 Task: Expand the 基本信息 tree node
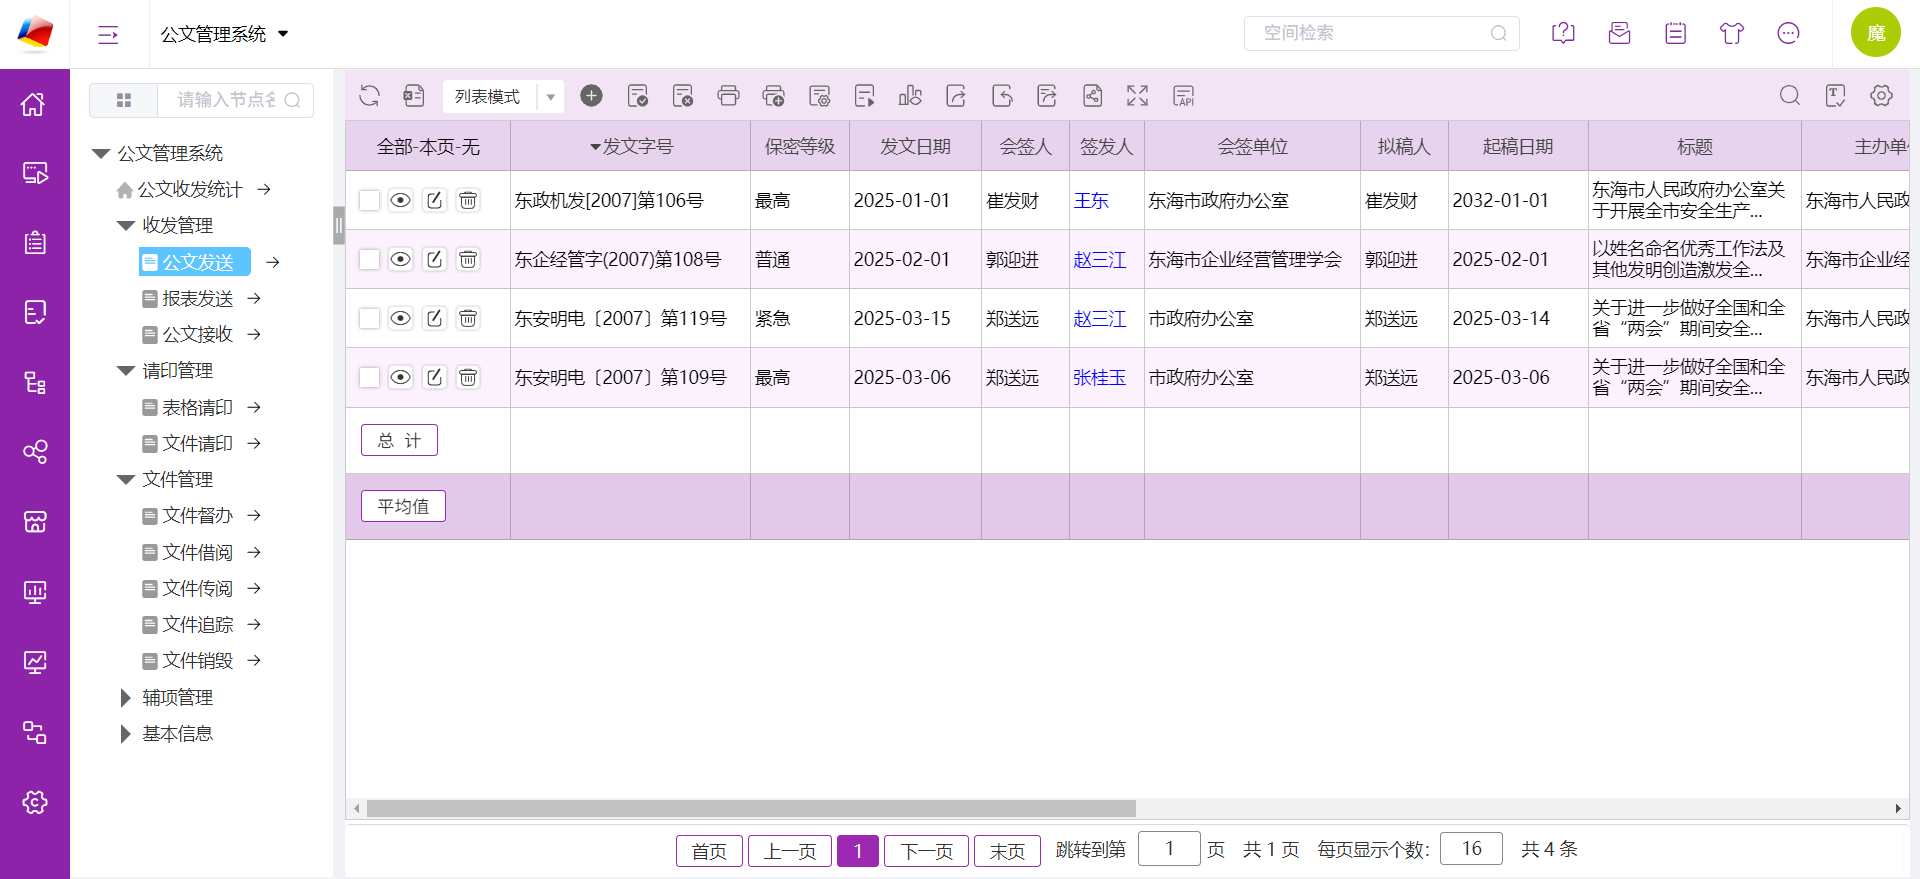click(x=126, y=733)
